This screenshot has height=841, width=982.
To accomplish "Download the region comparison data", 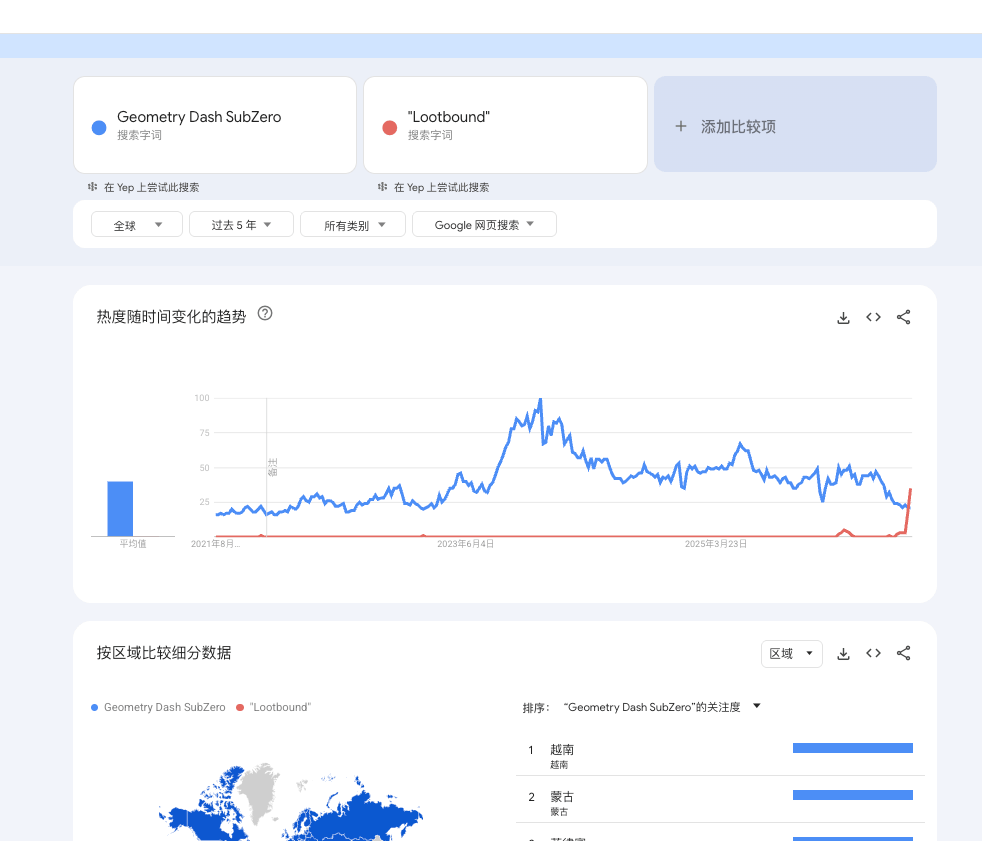I will pos(843,654).
